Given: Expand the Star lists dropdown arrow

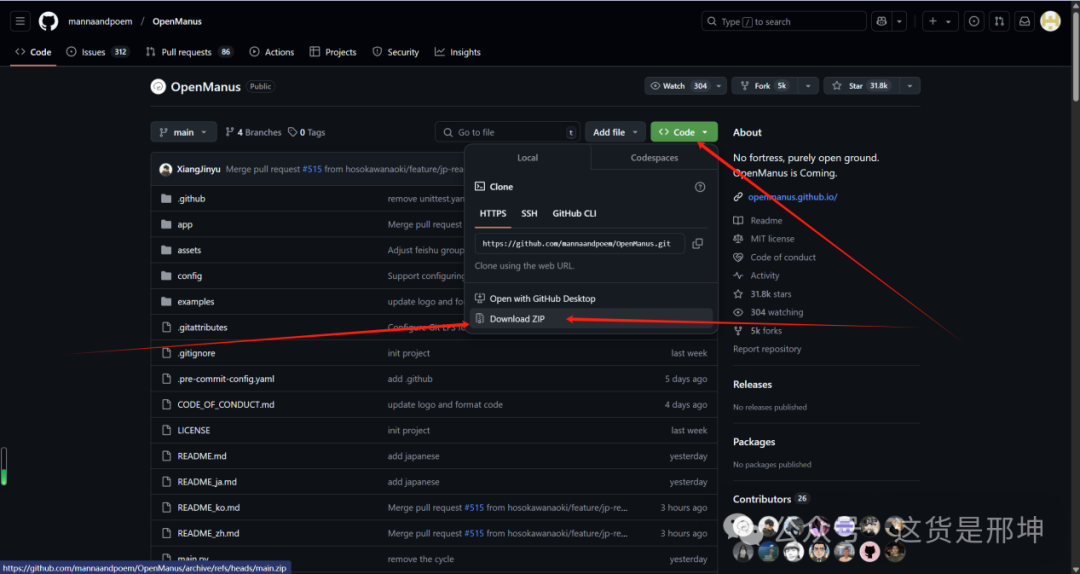Looking at the screenshot, I should (910, 86).
